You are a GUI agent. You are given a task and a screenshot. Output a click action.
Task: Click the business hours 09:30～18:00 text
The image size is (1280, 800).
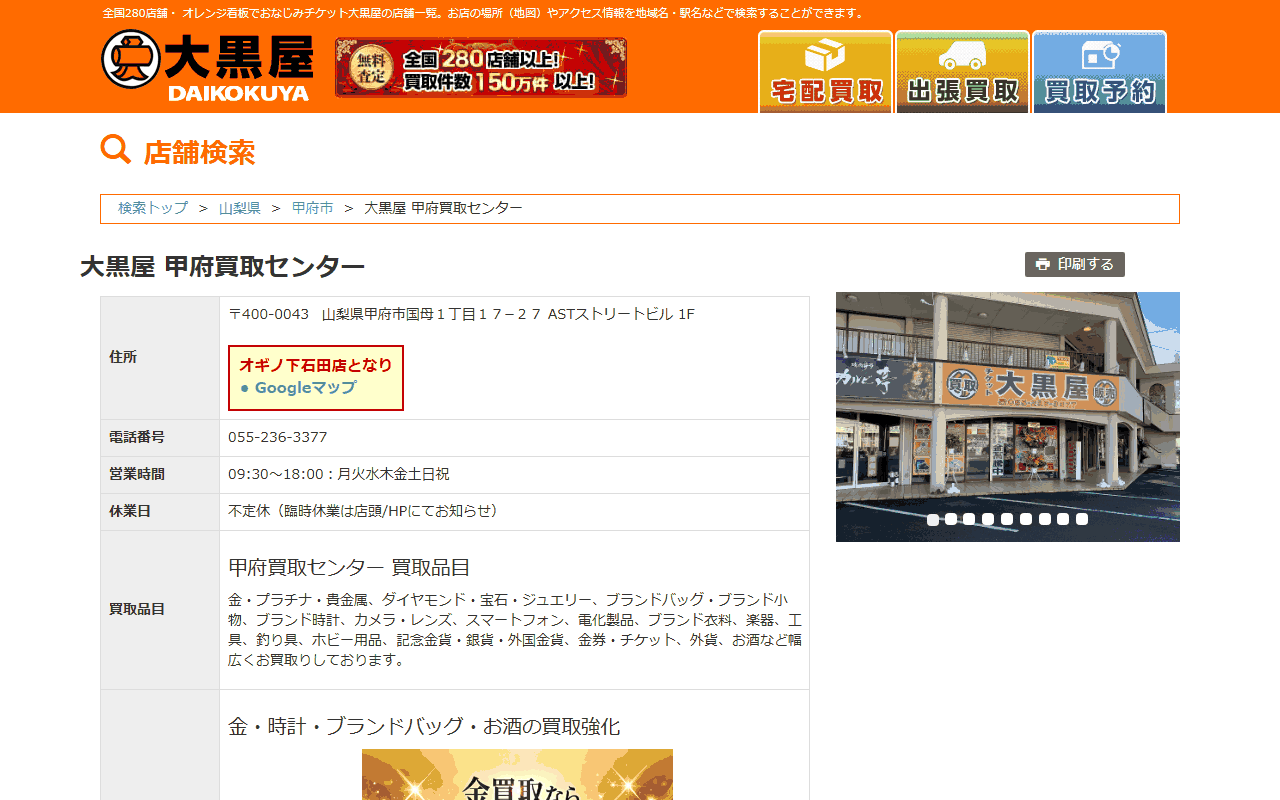point(339,474)
